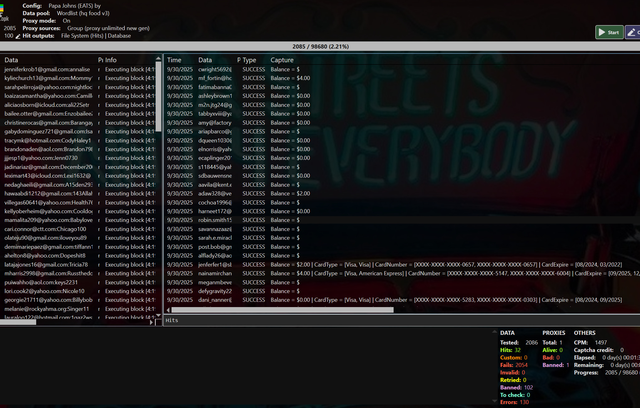640x408 pixels.
Task: Click the left arrow of the hits table horizontal scrollbar
Action: (x=168, y=310)
